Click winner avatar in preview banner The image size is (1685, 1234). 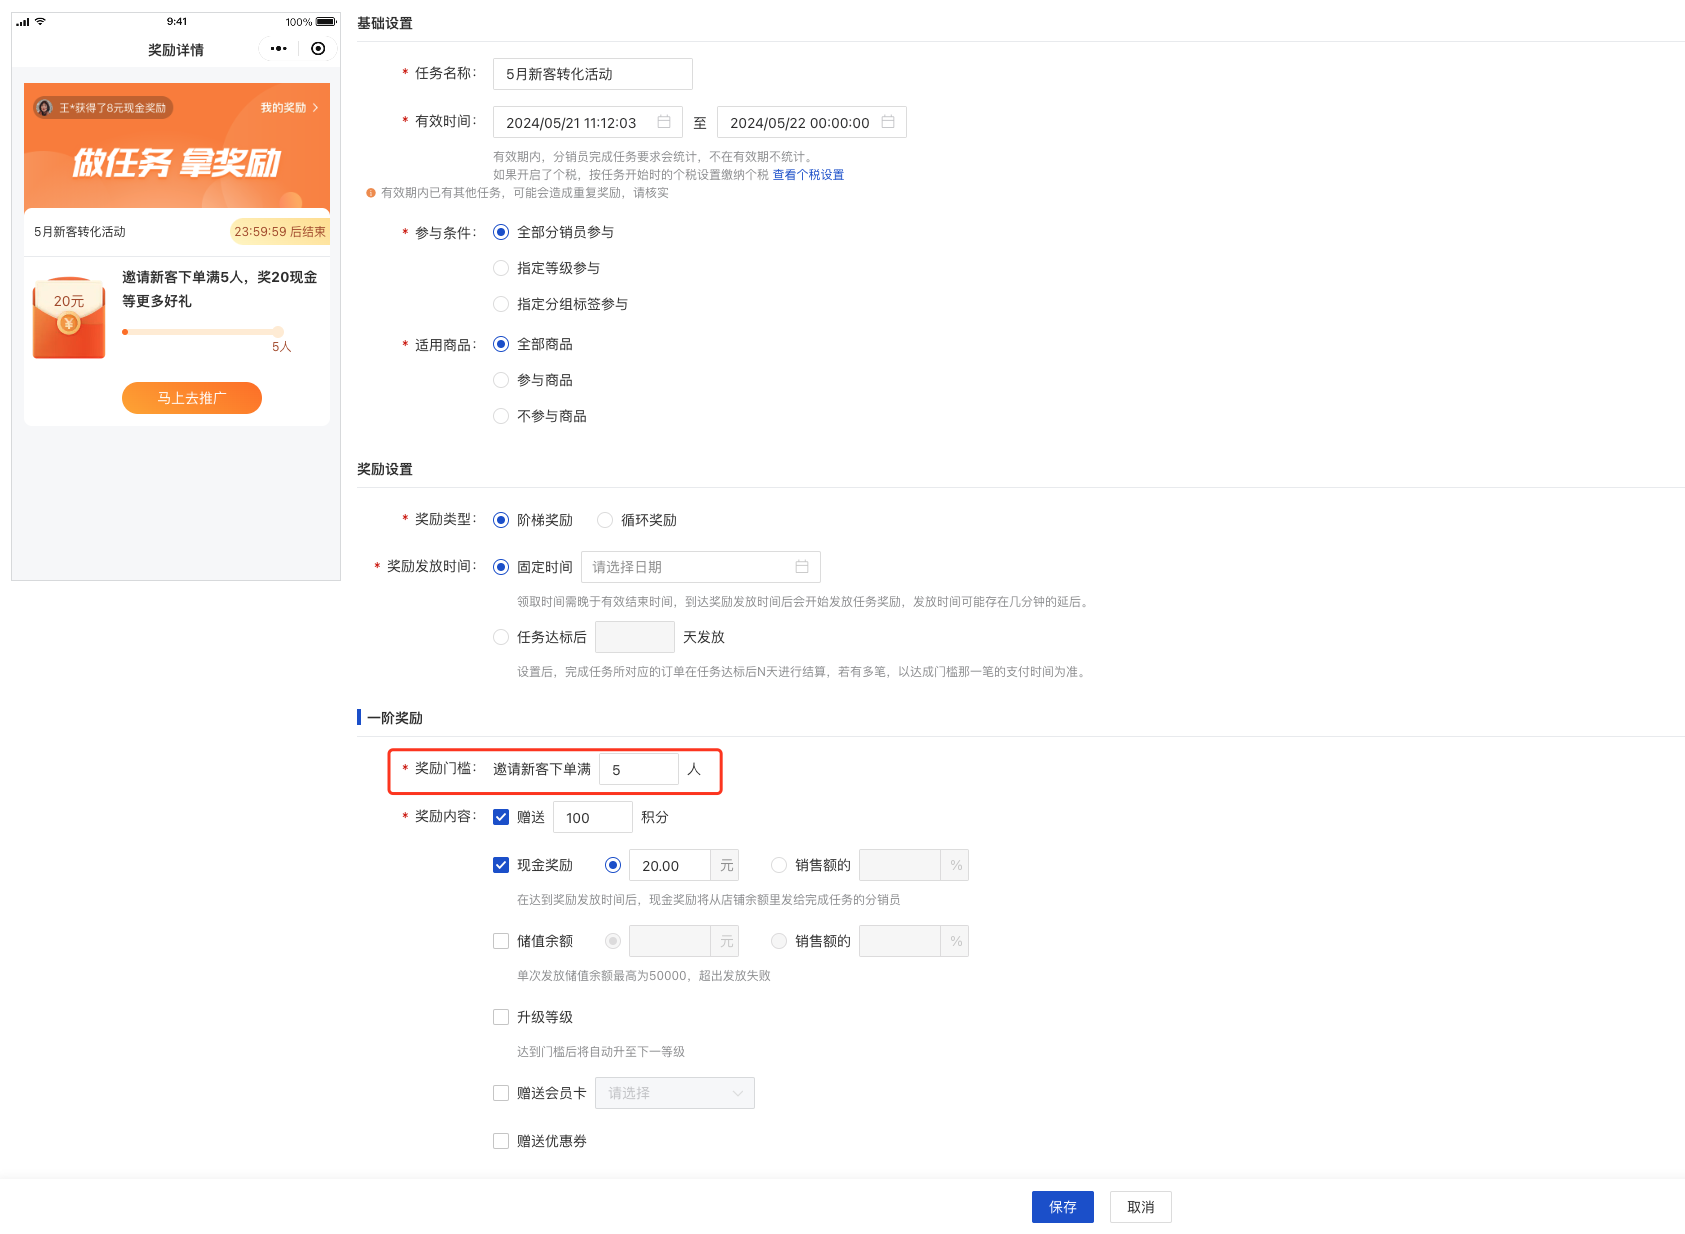pyautogui.click(x=44, y=108)
